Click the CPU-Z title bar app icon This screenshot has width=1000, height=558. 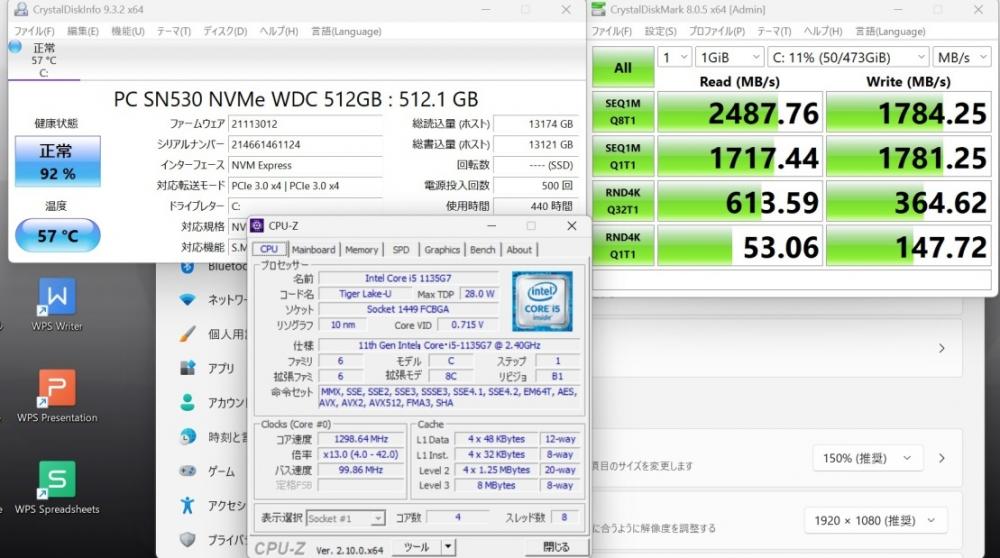click(x=257, y=226)
